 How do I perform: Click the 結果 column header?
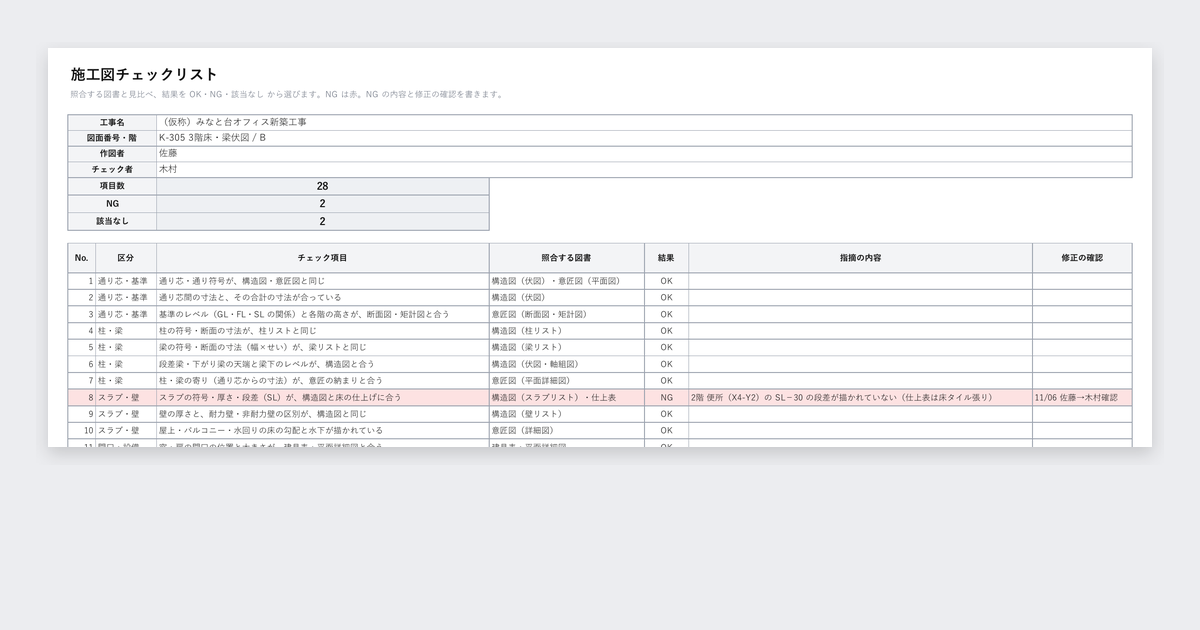pos(667,258)
